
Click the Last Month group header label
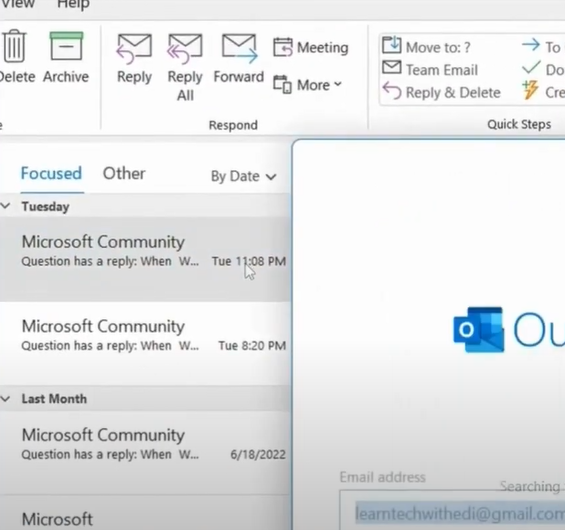[54, 399]
